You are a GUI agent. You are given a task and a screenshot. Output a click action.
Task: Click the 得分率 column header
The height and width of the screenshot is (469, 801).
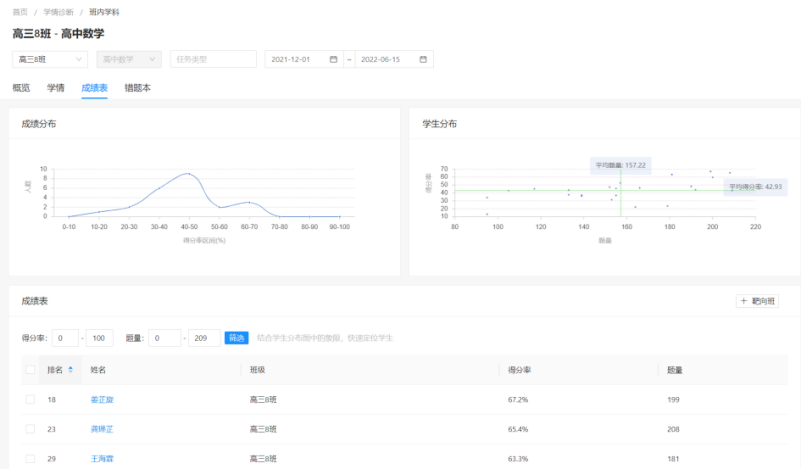point(519,369)
